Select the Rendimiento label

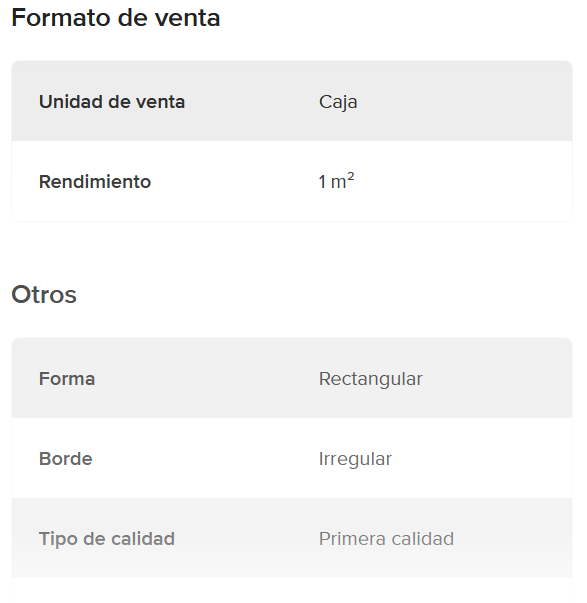(95, 182)
